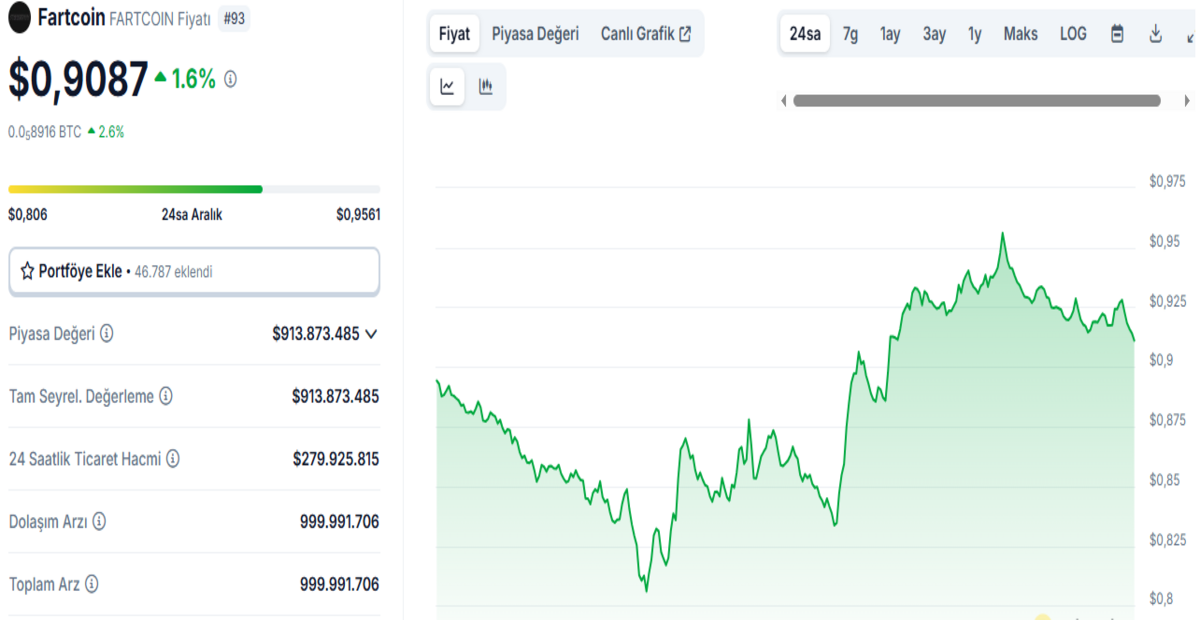This screenshot has height=620, width=1200.
Task: Toggle LOG scale on chart
Action: pyautogui.click(x=1073, y=34)
